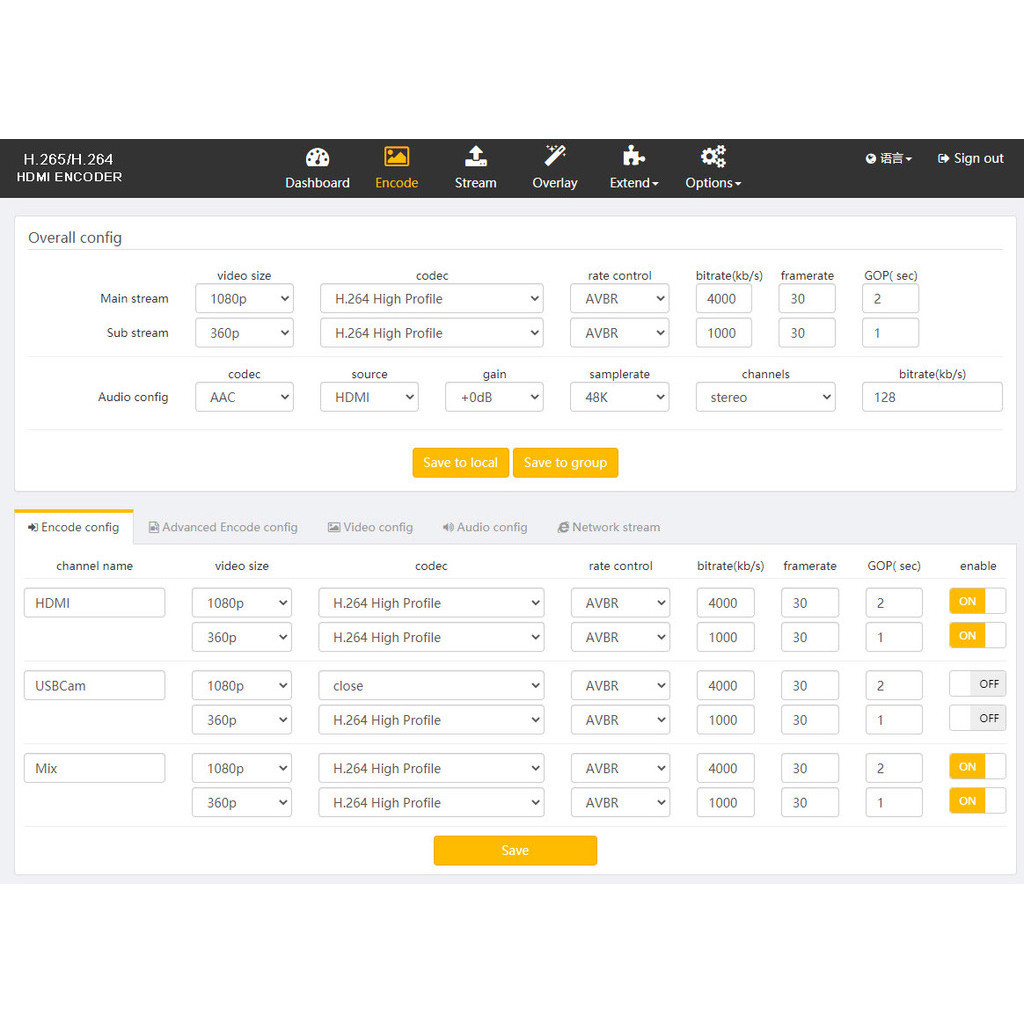Open the Network stream tab
The height and width of the screenshot is (1024, 1024).
pyautogui.click(x=608, y=528)
